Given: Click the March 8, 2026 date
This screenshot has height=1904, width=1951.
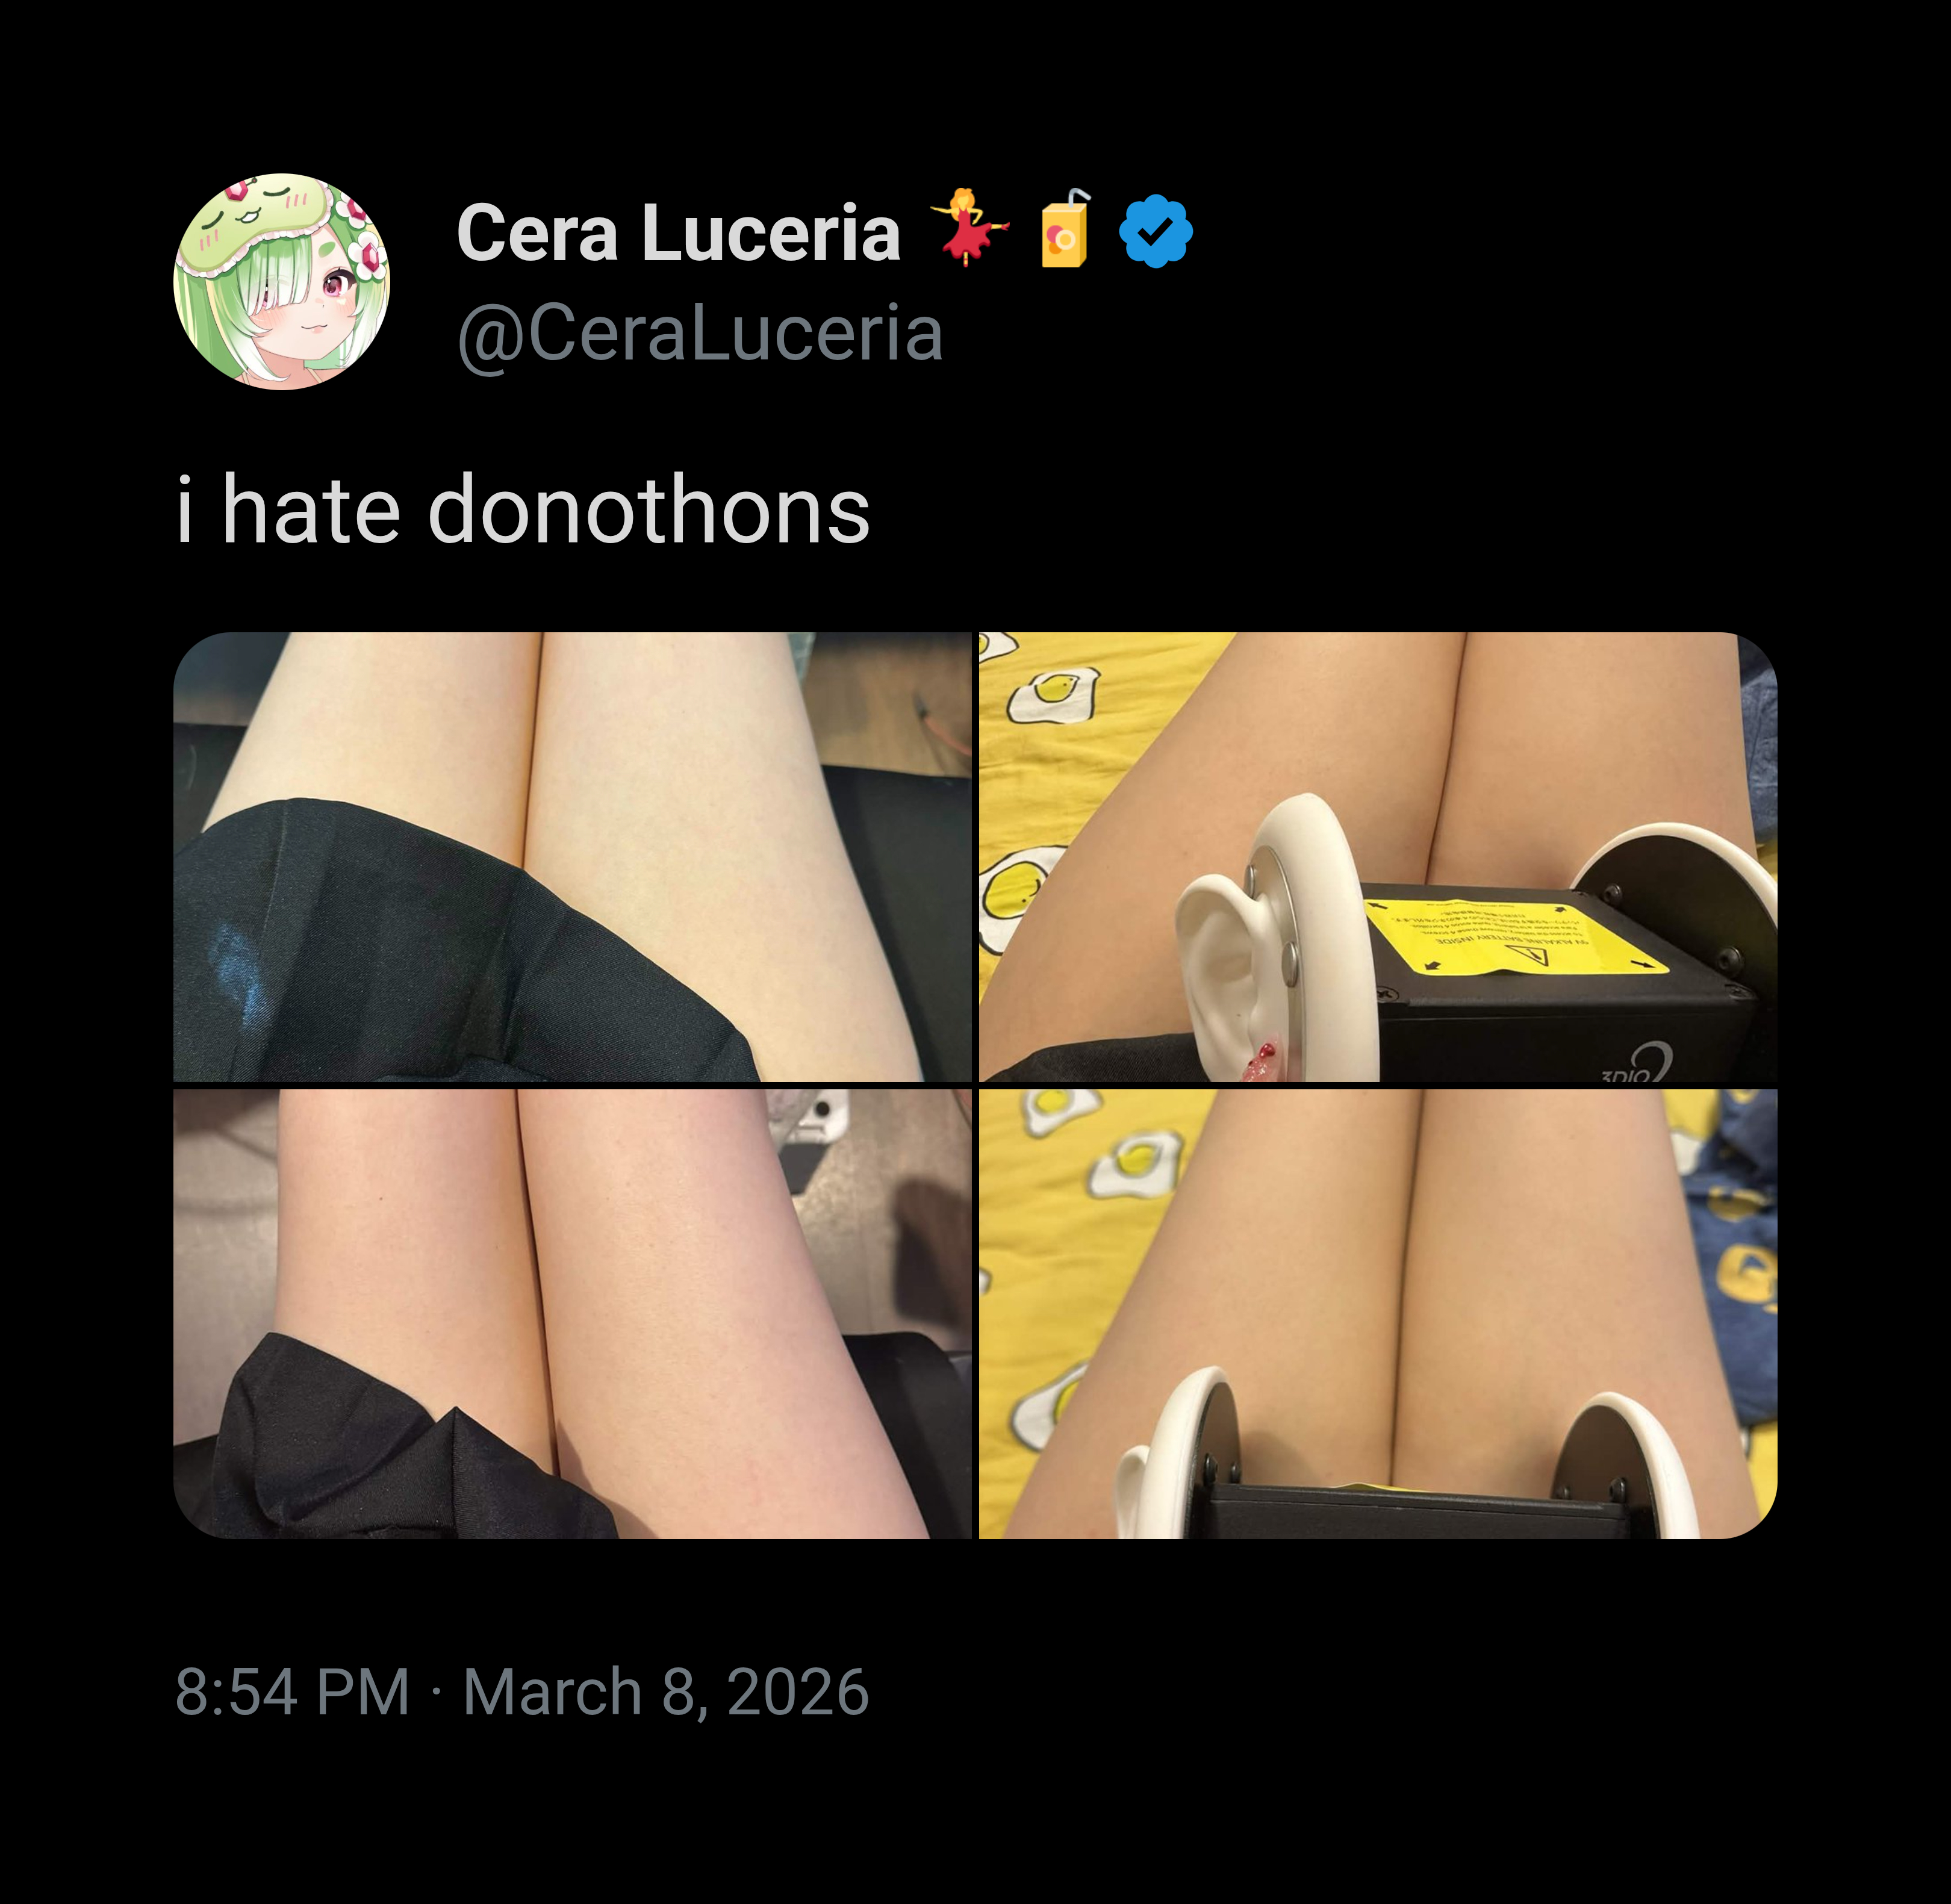Looking at the screenshot, I should click(x=666, y=1692).
